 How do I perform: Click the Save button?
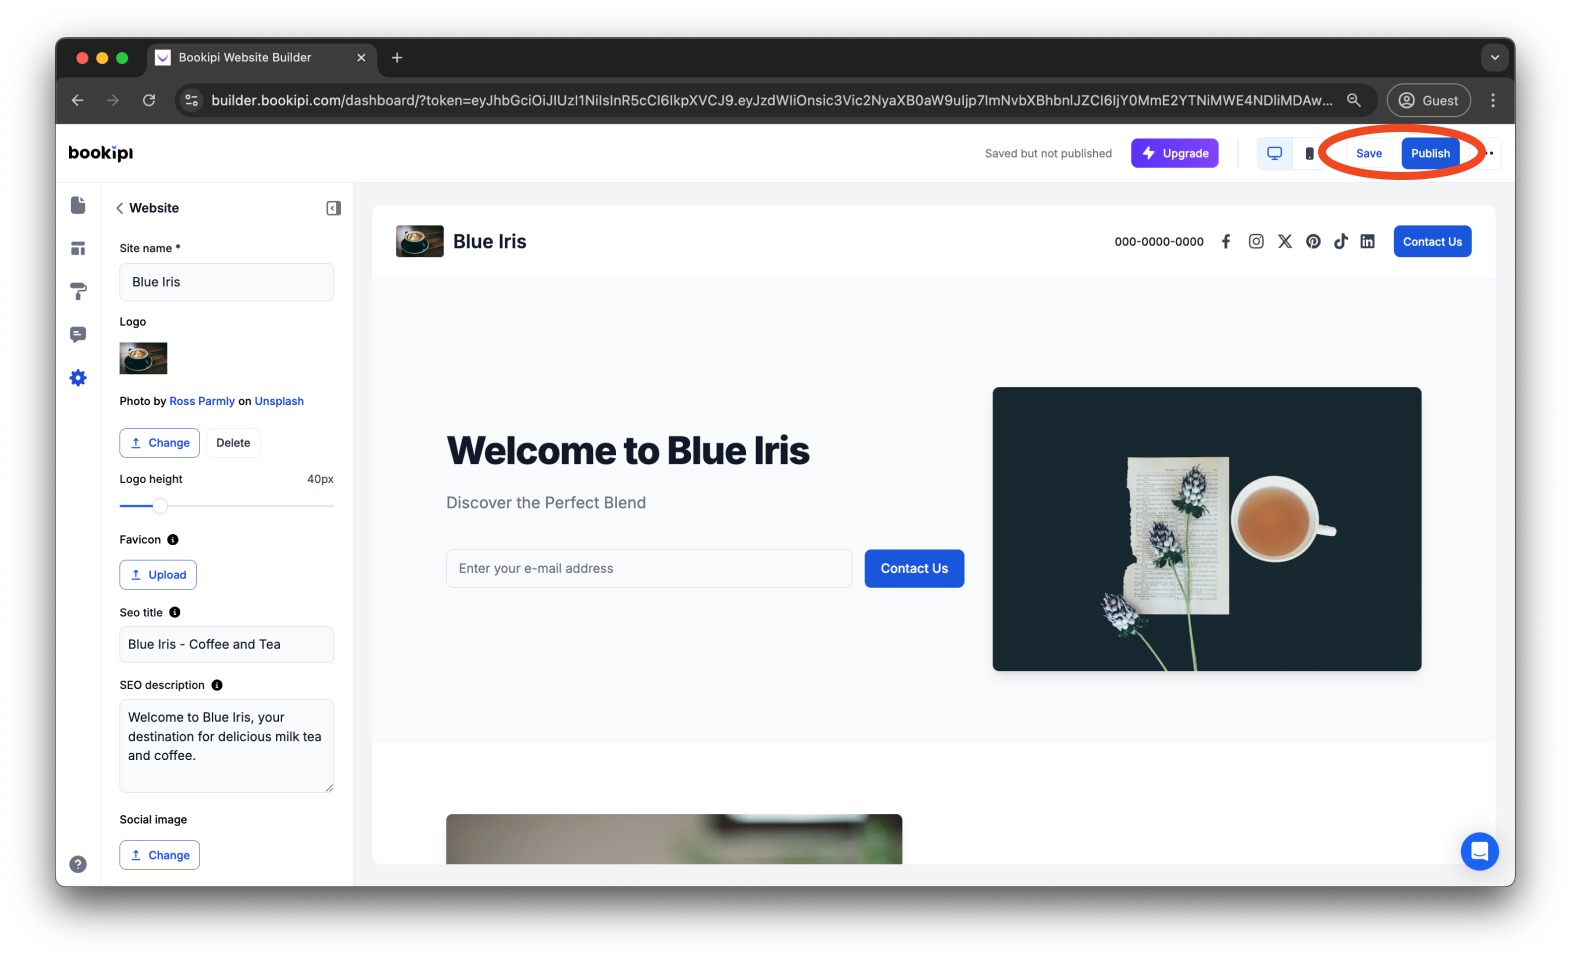click(x=1369, y=153)
